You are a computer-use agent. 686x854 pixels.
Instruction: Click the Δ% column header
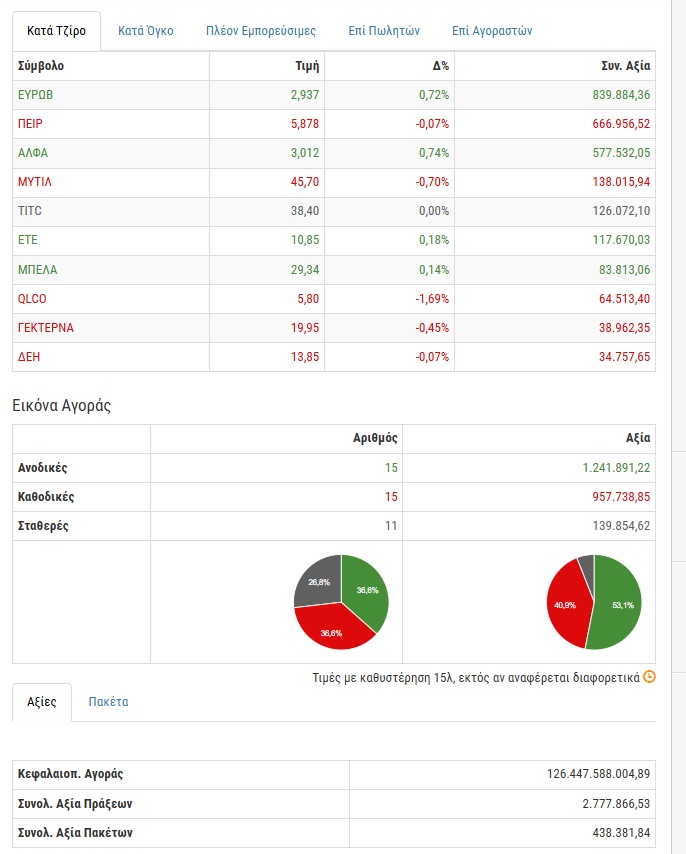(x=440, y=66)
